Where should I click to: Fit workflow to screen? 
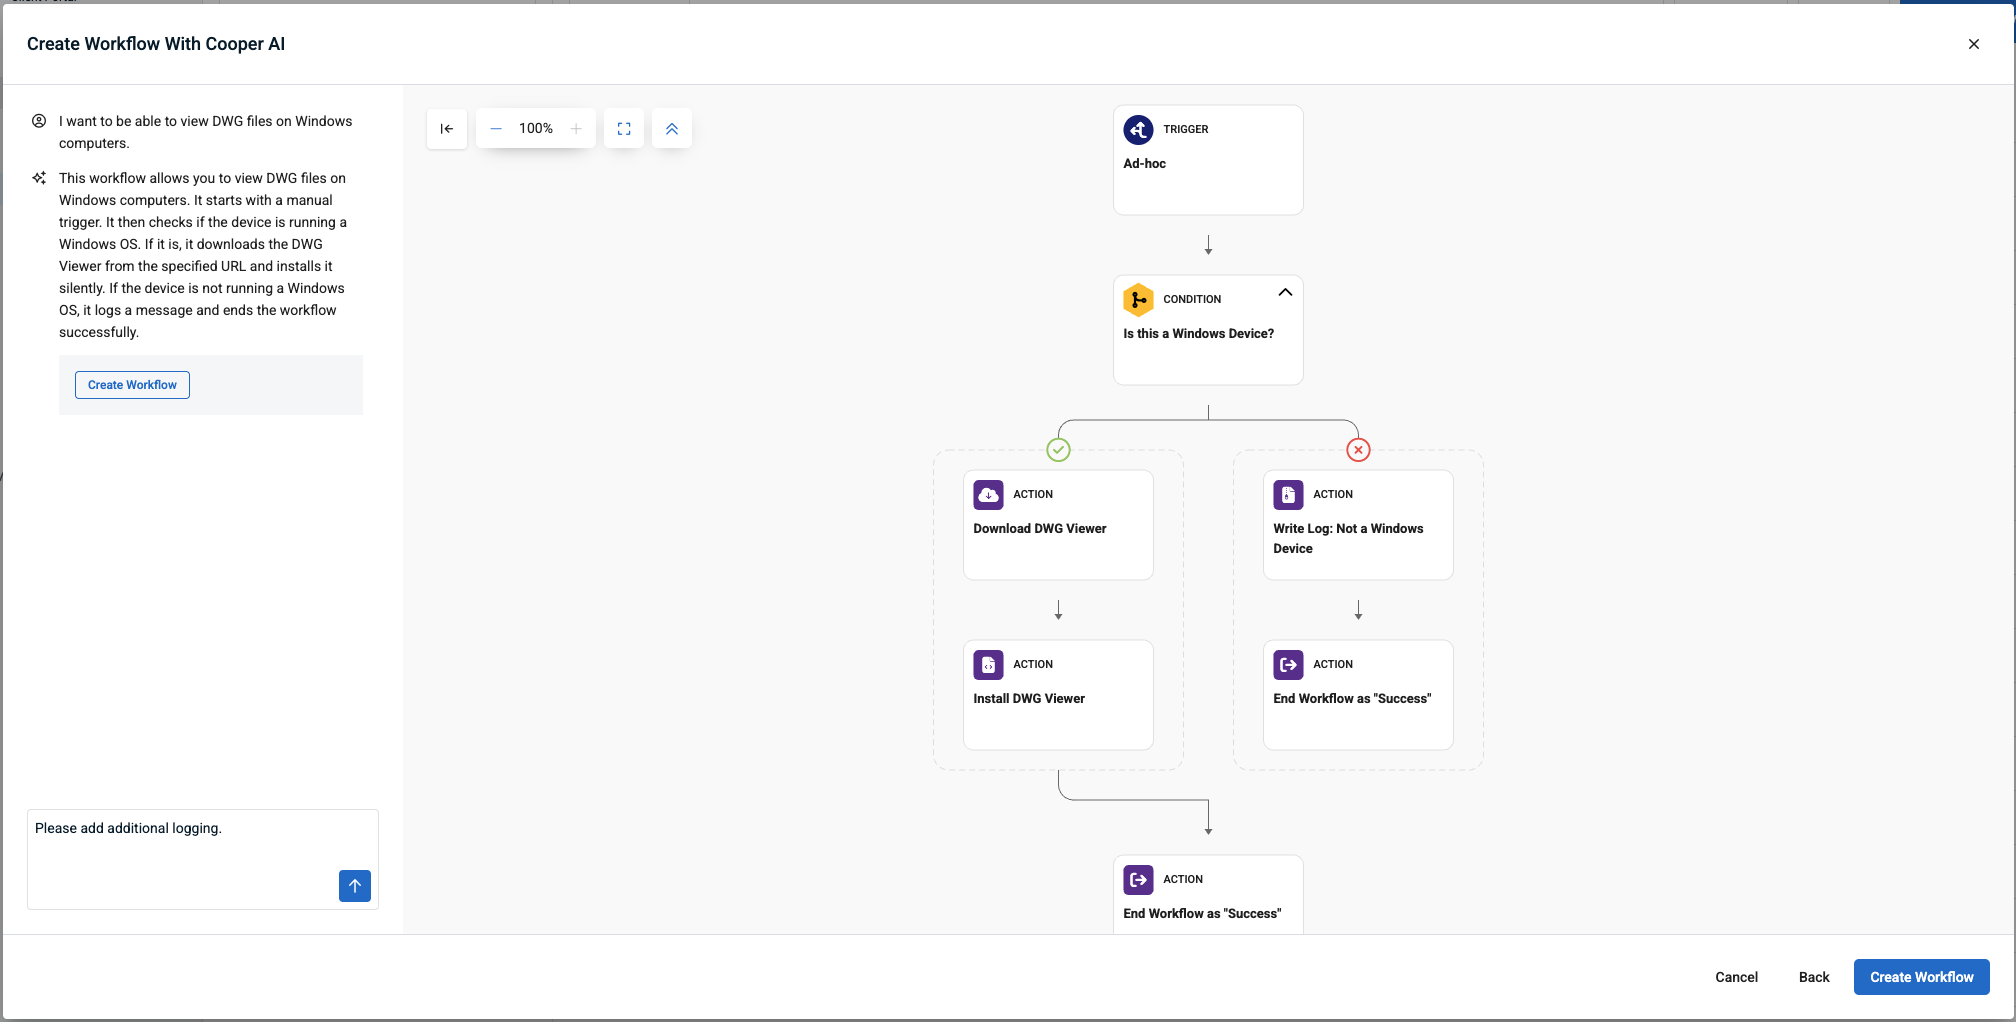[x=624, y=129]
